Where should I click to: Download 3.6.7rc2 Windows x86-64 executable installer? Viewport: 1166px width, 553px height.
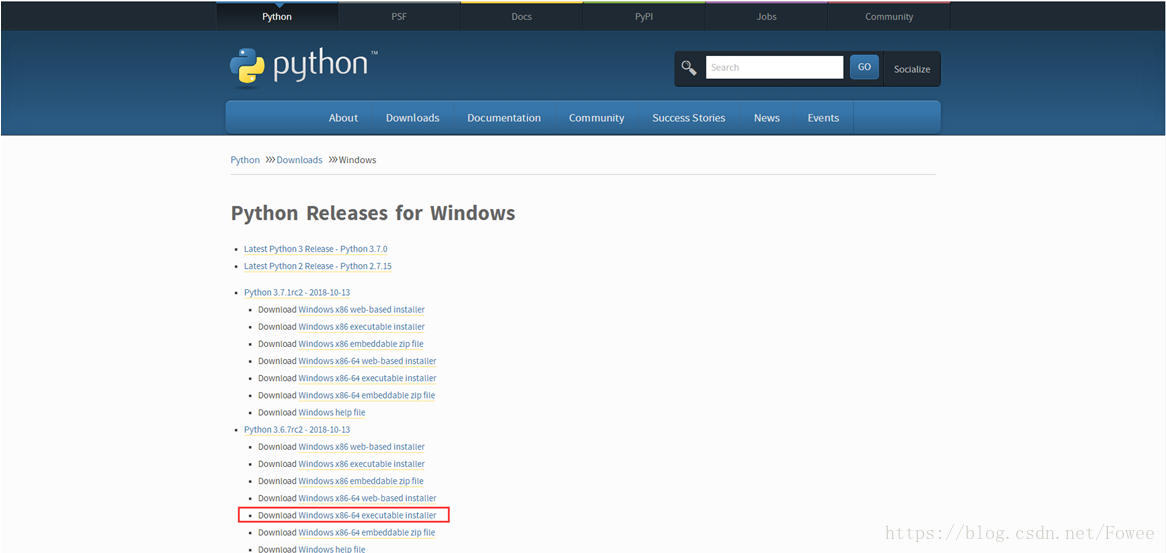pyautogui.click(x=367, y=515)
